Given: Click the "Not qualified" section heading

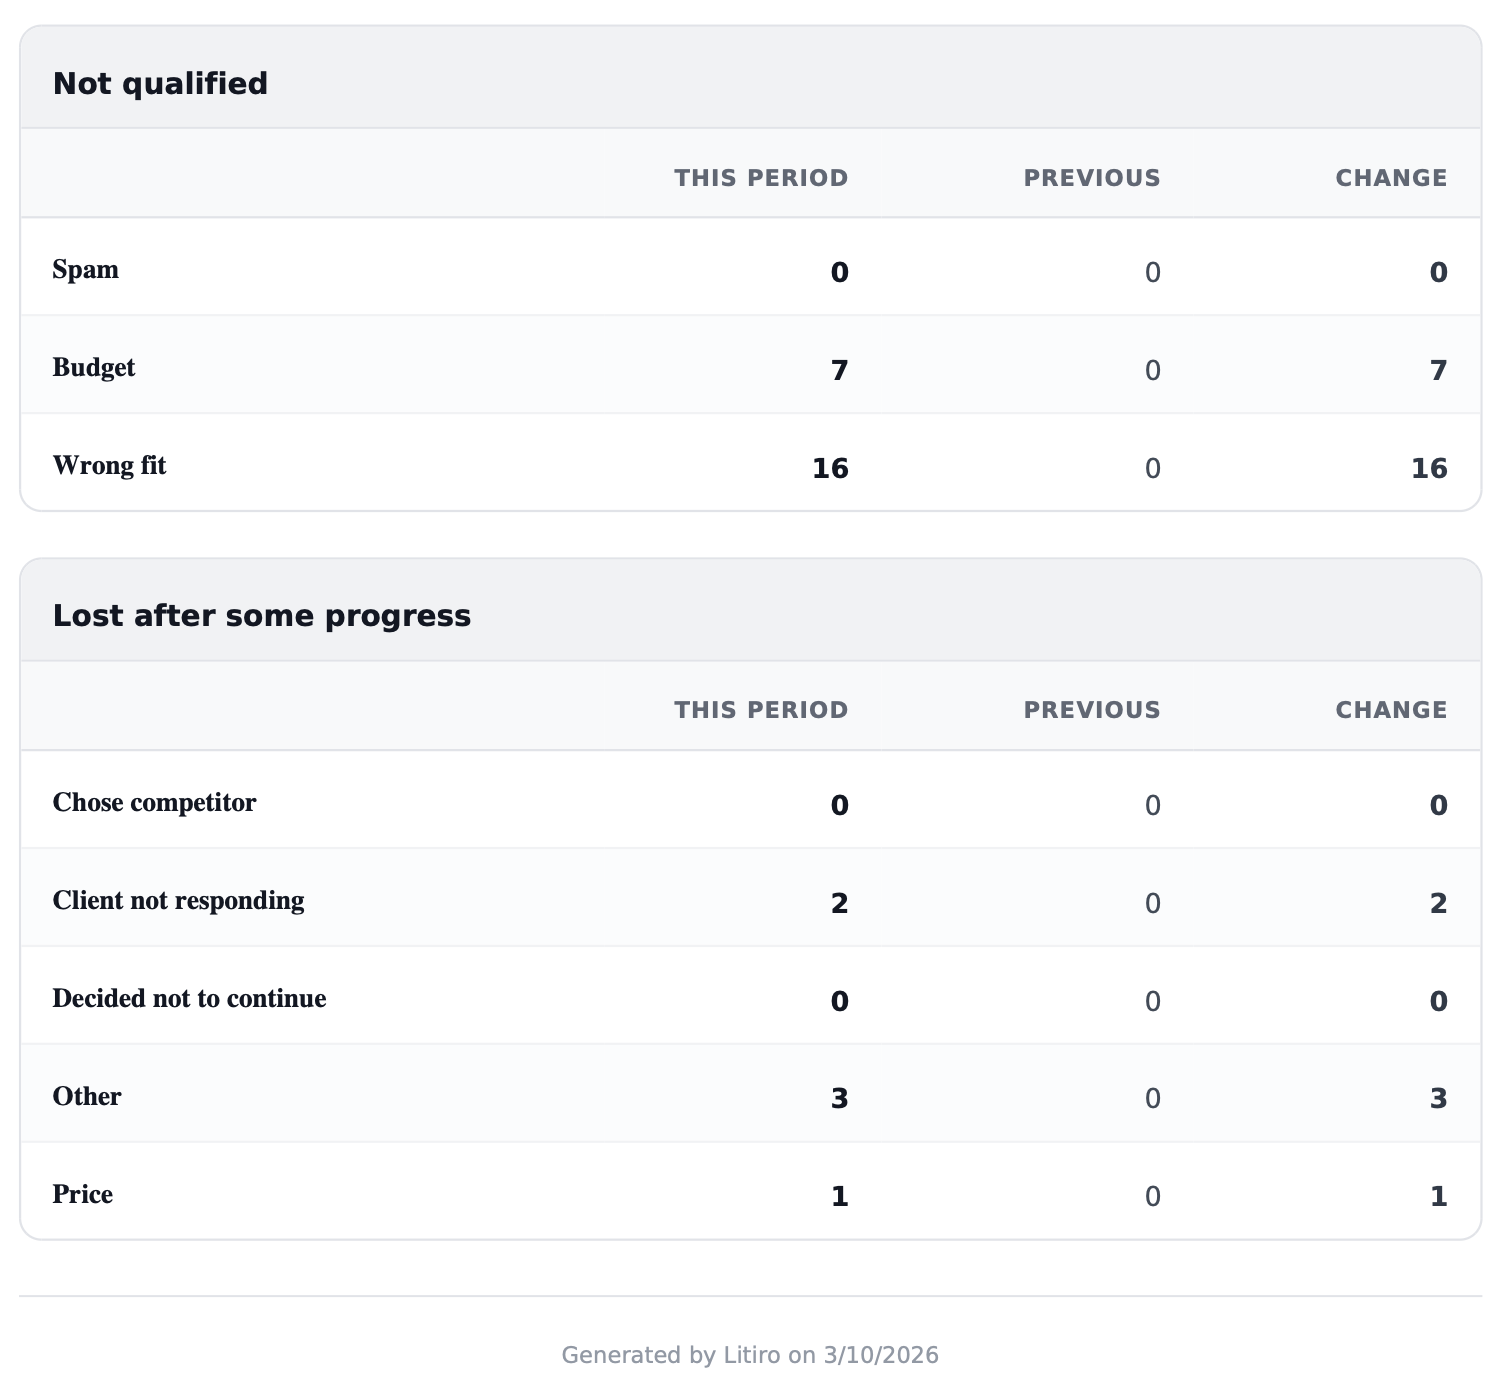Looking at the screenshot, I should point(160,83).
